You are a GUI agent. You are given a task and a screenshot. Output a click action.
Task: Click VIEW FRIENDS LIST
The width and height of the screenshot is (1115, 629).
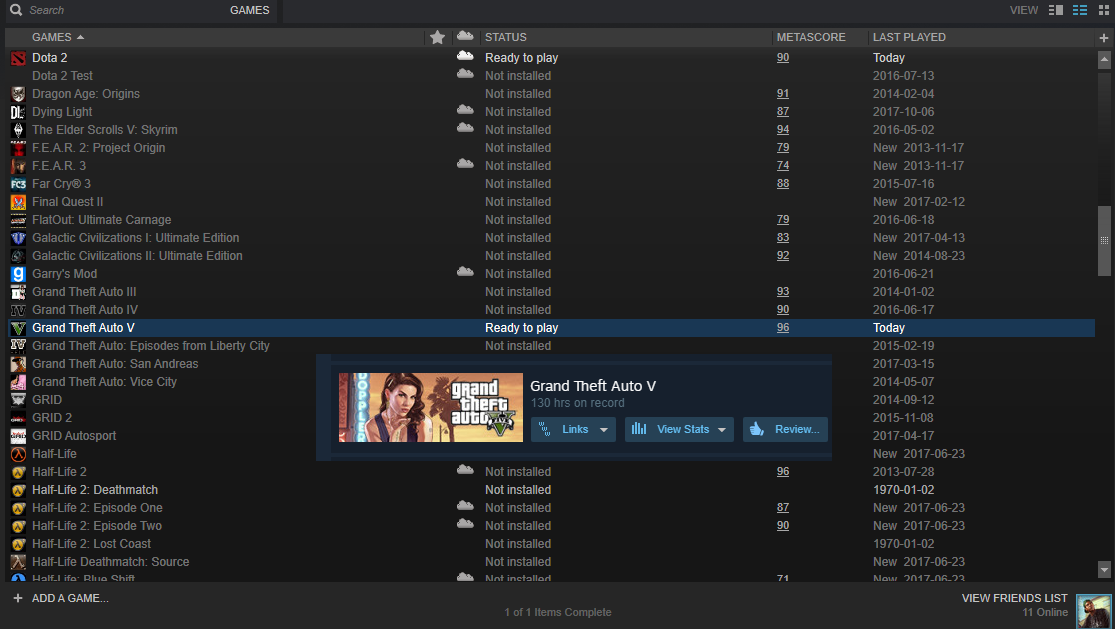(x=1014, y=598)
